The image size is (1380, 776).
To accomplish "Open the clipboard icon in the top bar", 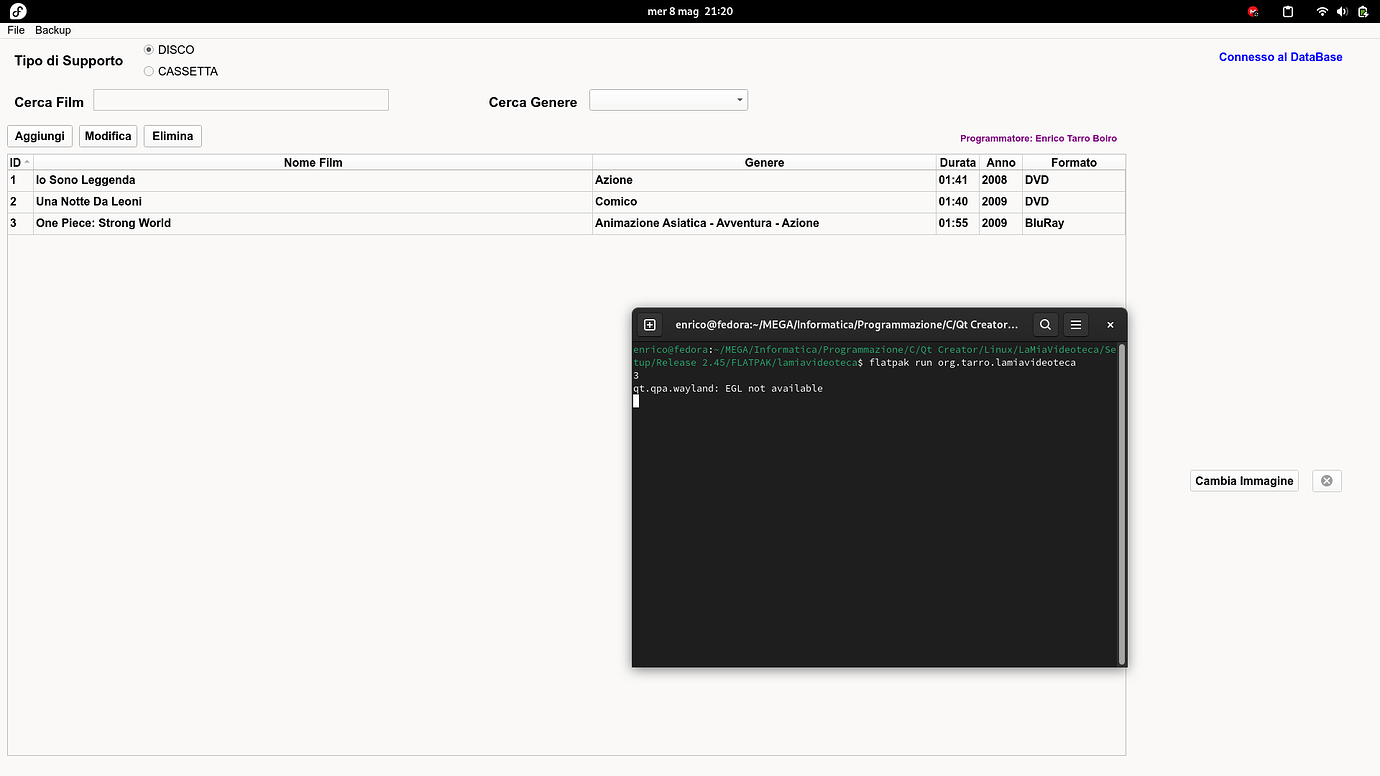I will [x=1287, y=11].
